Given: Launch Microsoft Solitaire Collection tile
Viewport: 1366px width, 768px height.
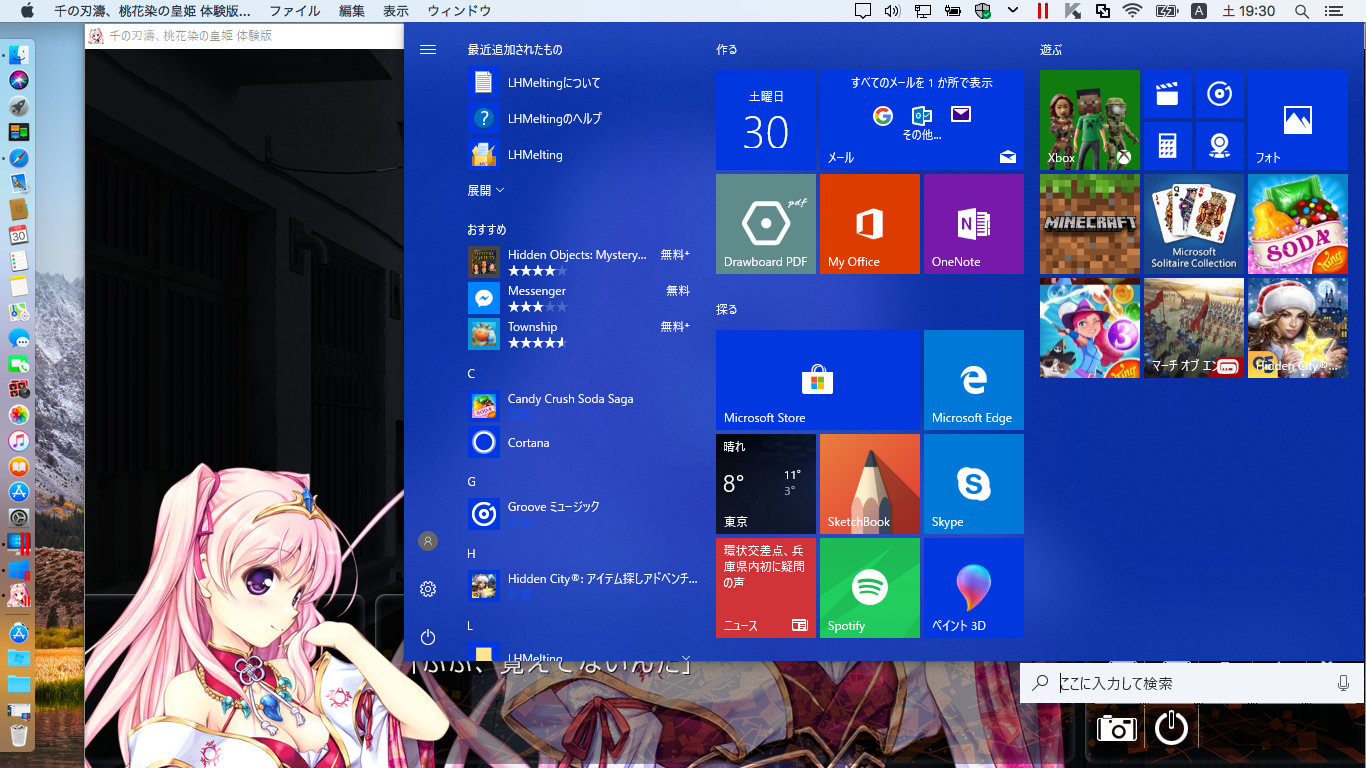Looking at the screenshot, I should pos(1194,224).
